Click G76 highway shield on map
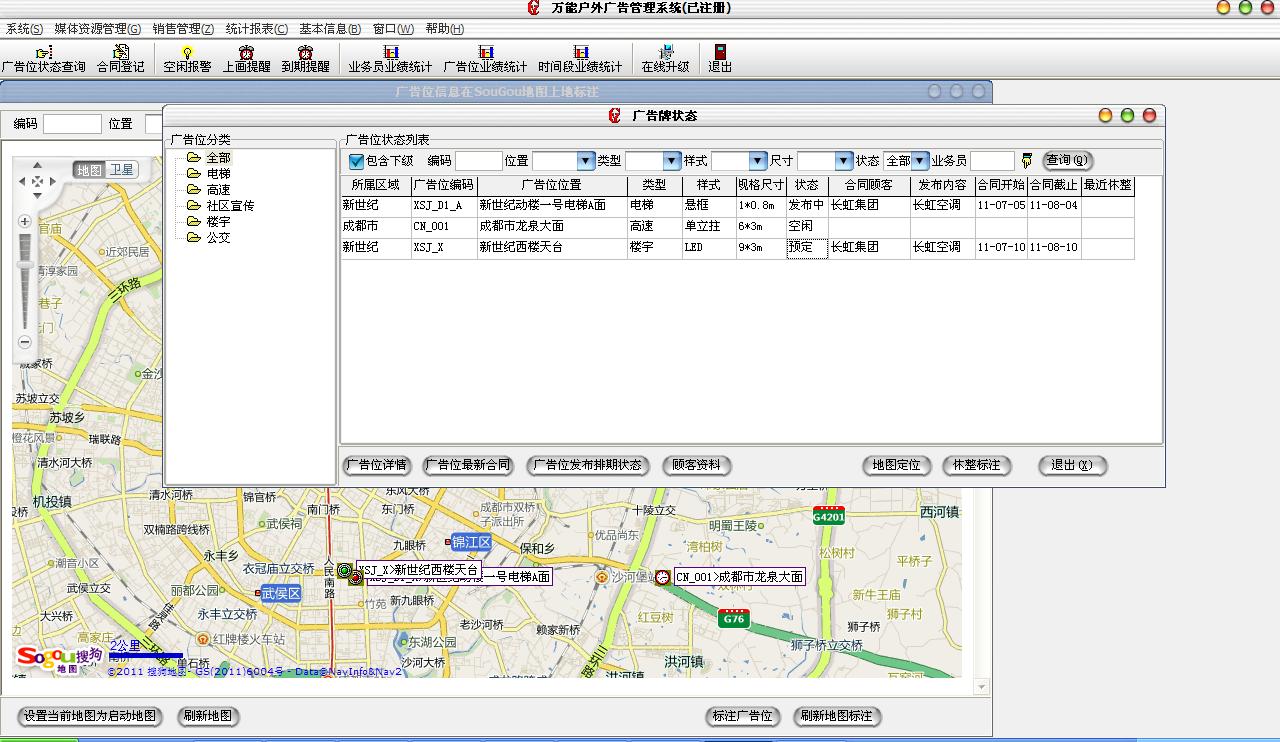Image resolution: width=1280 pixels, height=742 pixels. coord(734,618)
